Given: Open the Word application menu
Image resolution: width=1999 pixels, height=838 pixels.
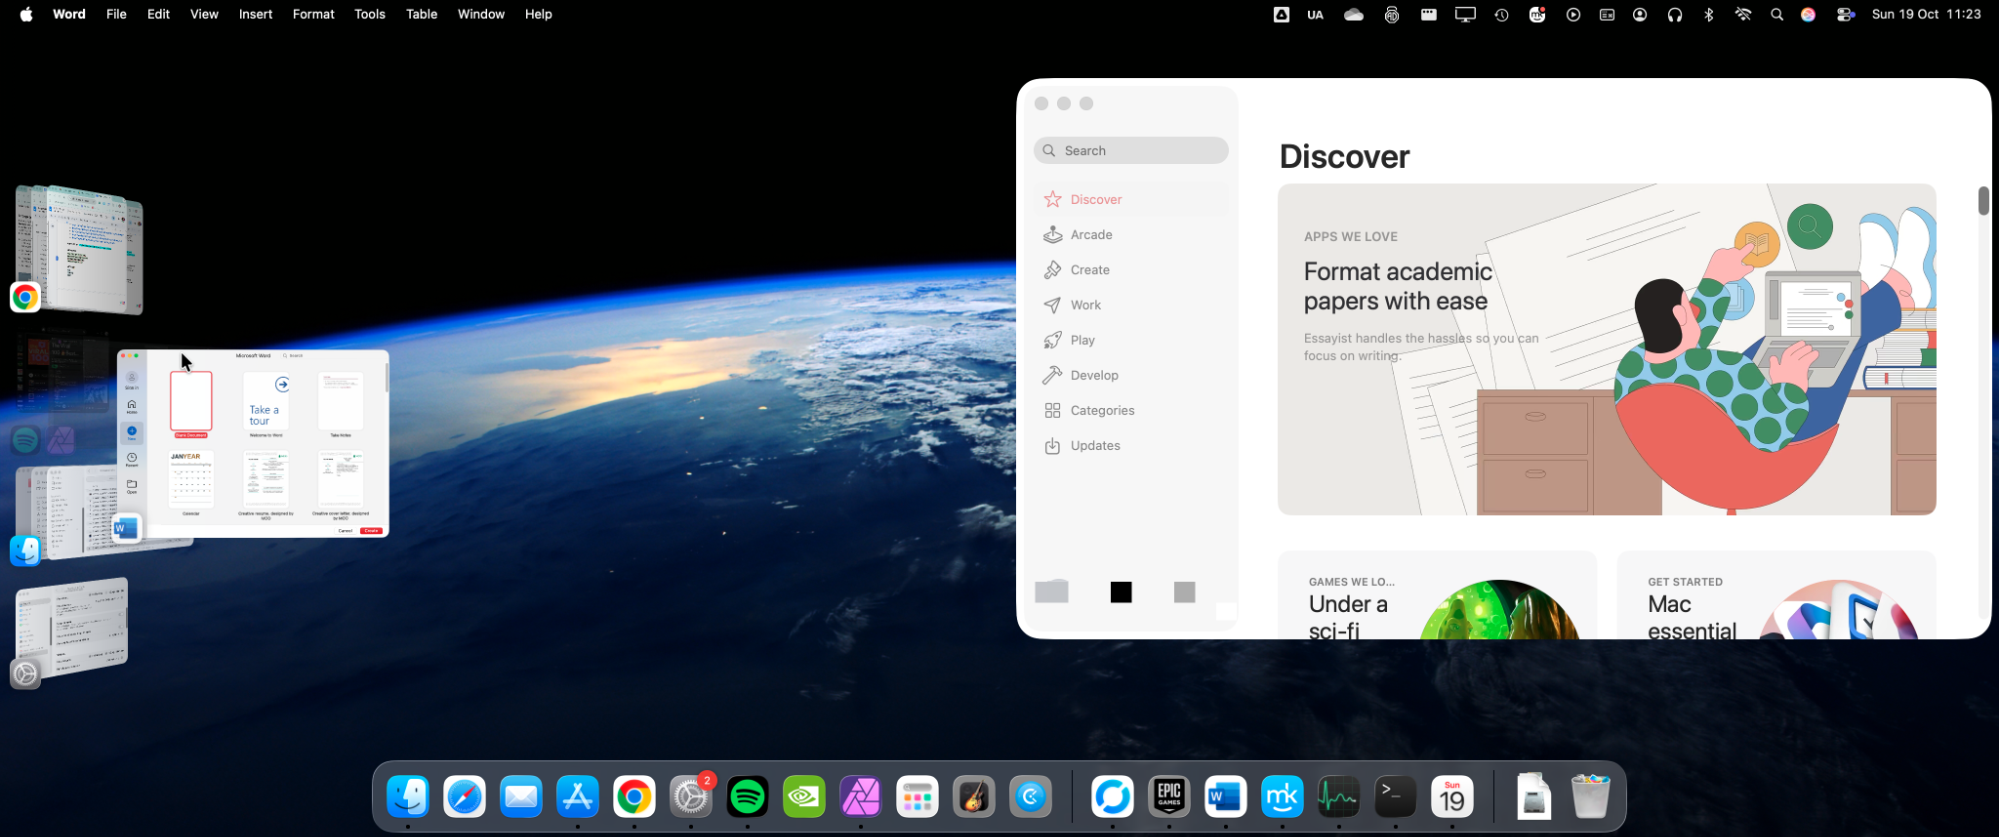Looking at the screenshot, I should pyautogui.click(x=69, y=14).
